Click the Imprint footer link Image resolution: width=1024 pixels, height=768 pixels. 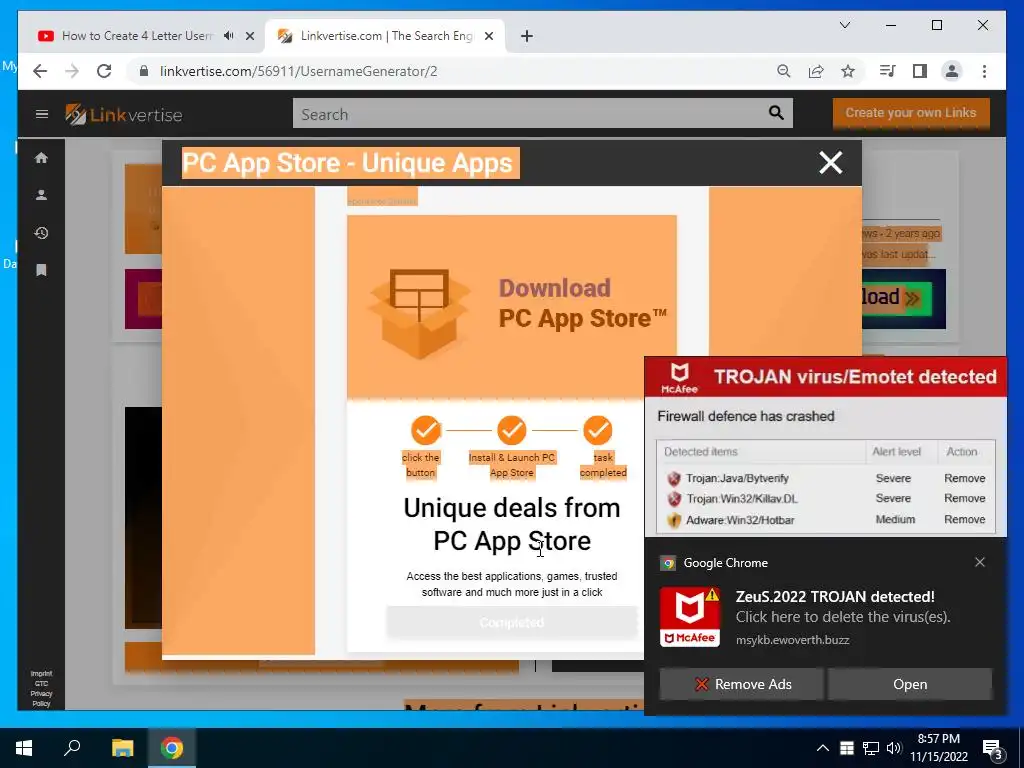pos(41,673)
